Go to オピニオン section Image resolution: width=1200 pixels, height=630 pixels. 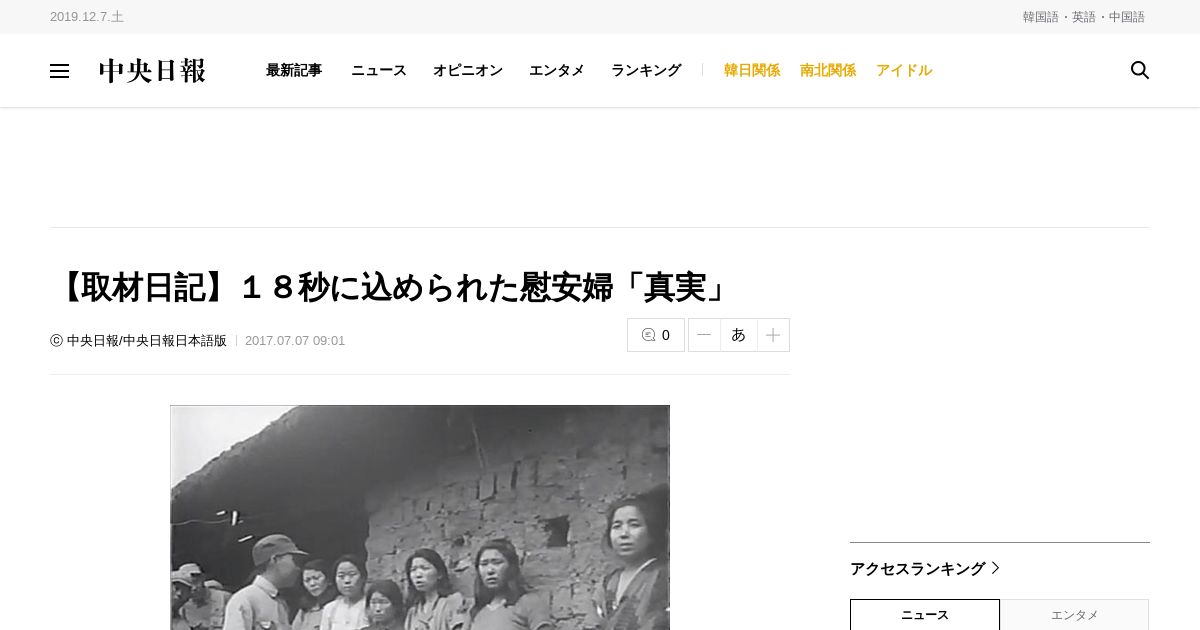(468, 70)
